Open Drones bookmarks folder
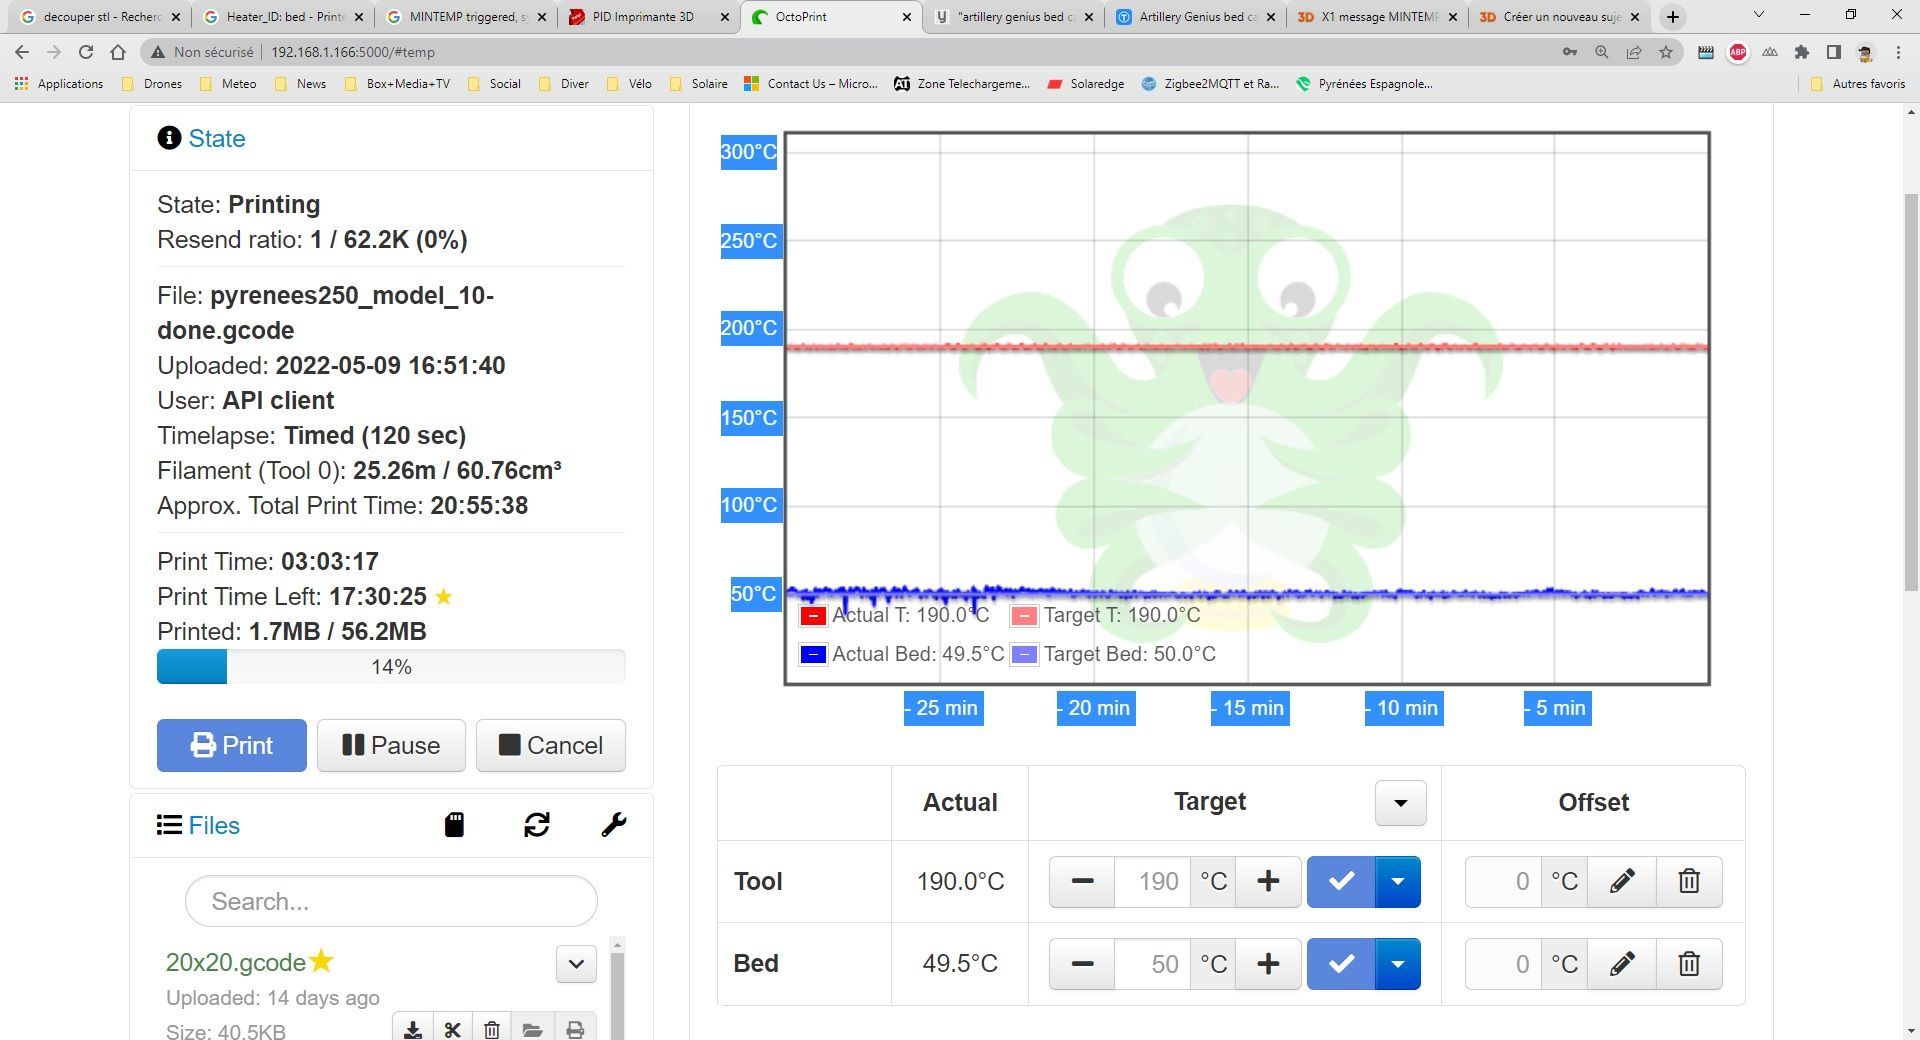The image size is (1920, 1040). (152, 84)
